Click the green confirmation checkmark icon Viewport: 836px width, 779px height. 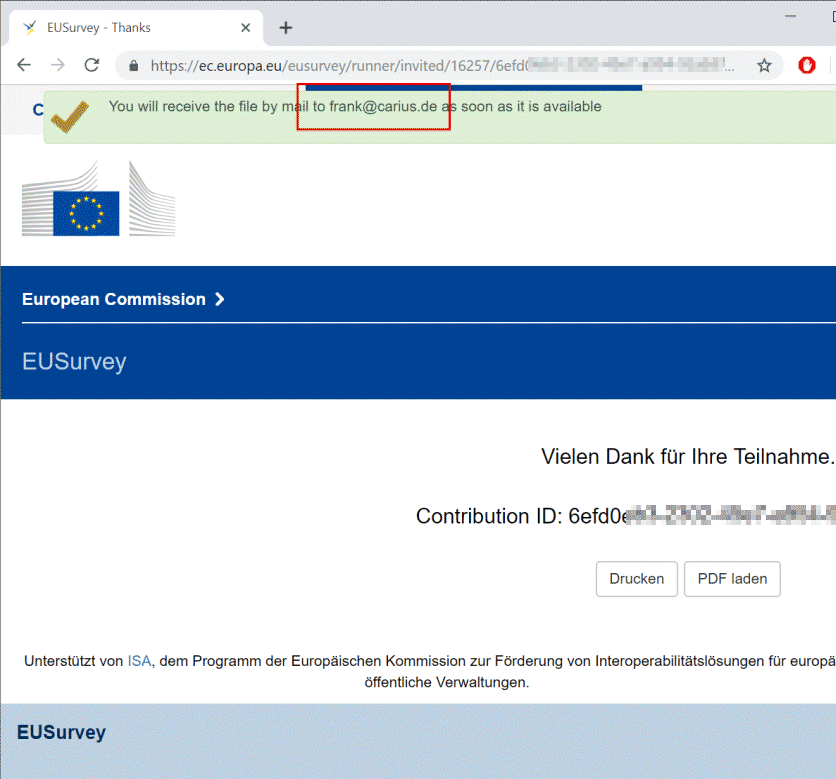[70, 117]
